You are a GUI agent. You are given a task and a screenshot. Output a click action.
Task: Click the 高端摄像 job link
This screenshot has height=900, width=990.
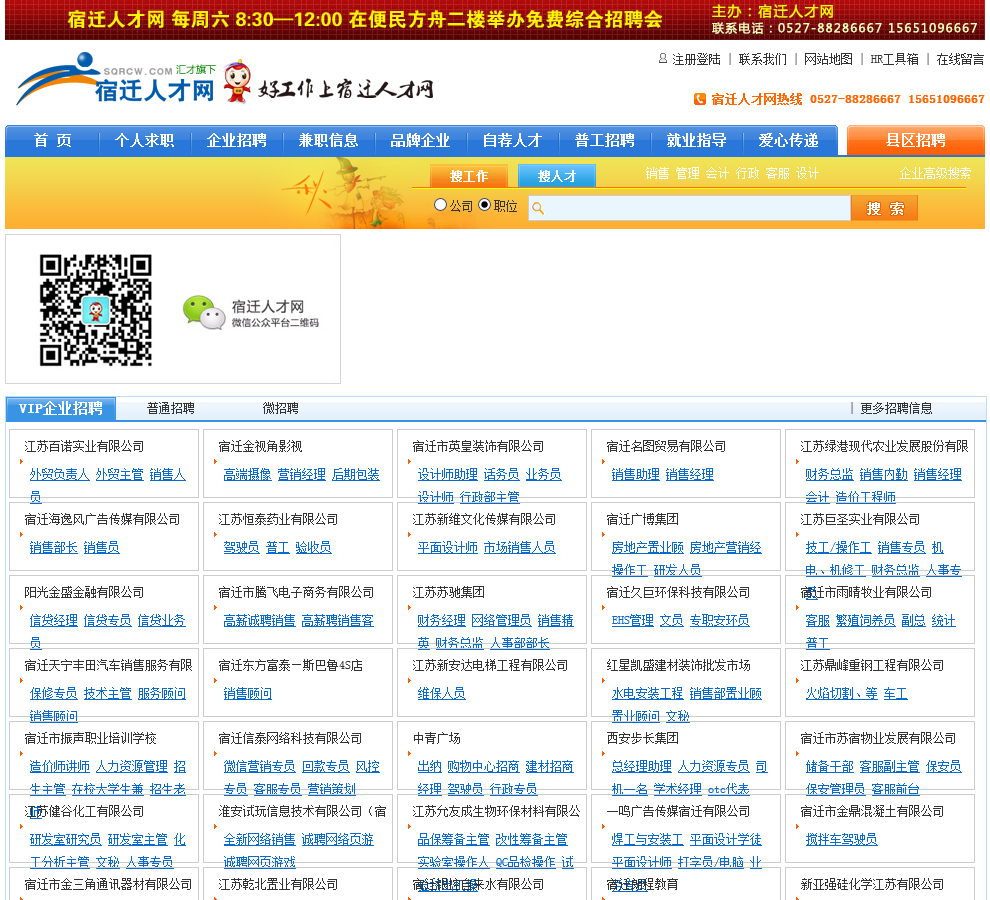248,474
